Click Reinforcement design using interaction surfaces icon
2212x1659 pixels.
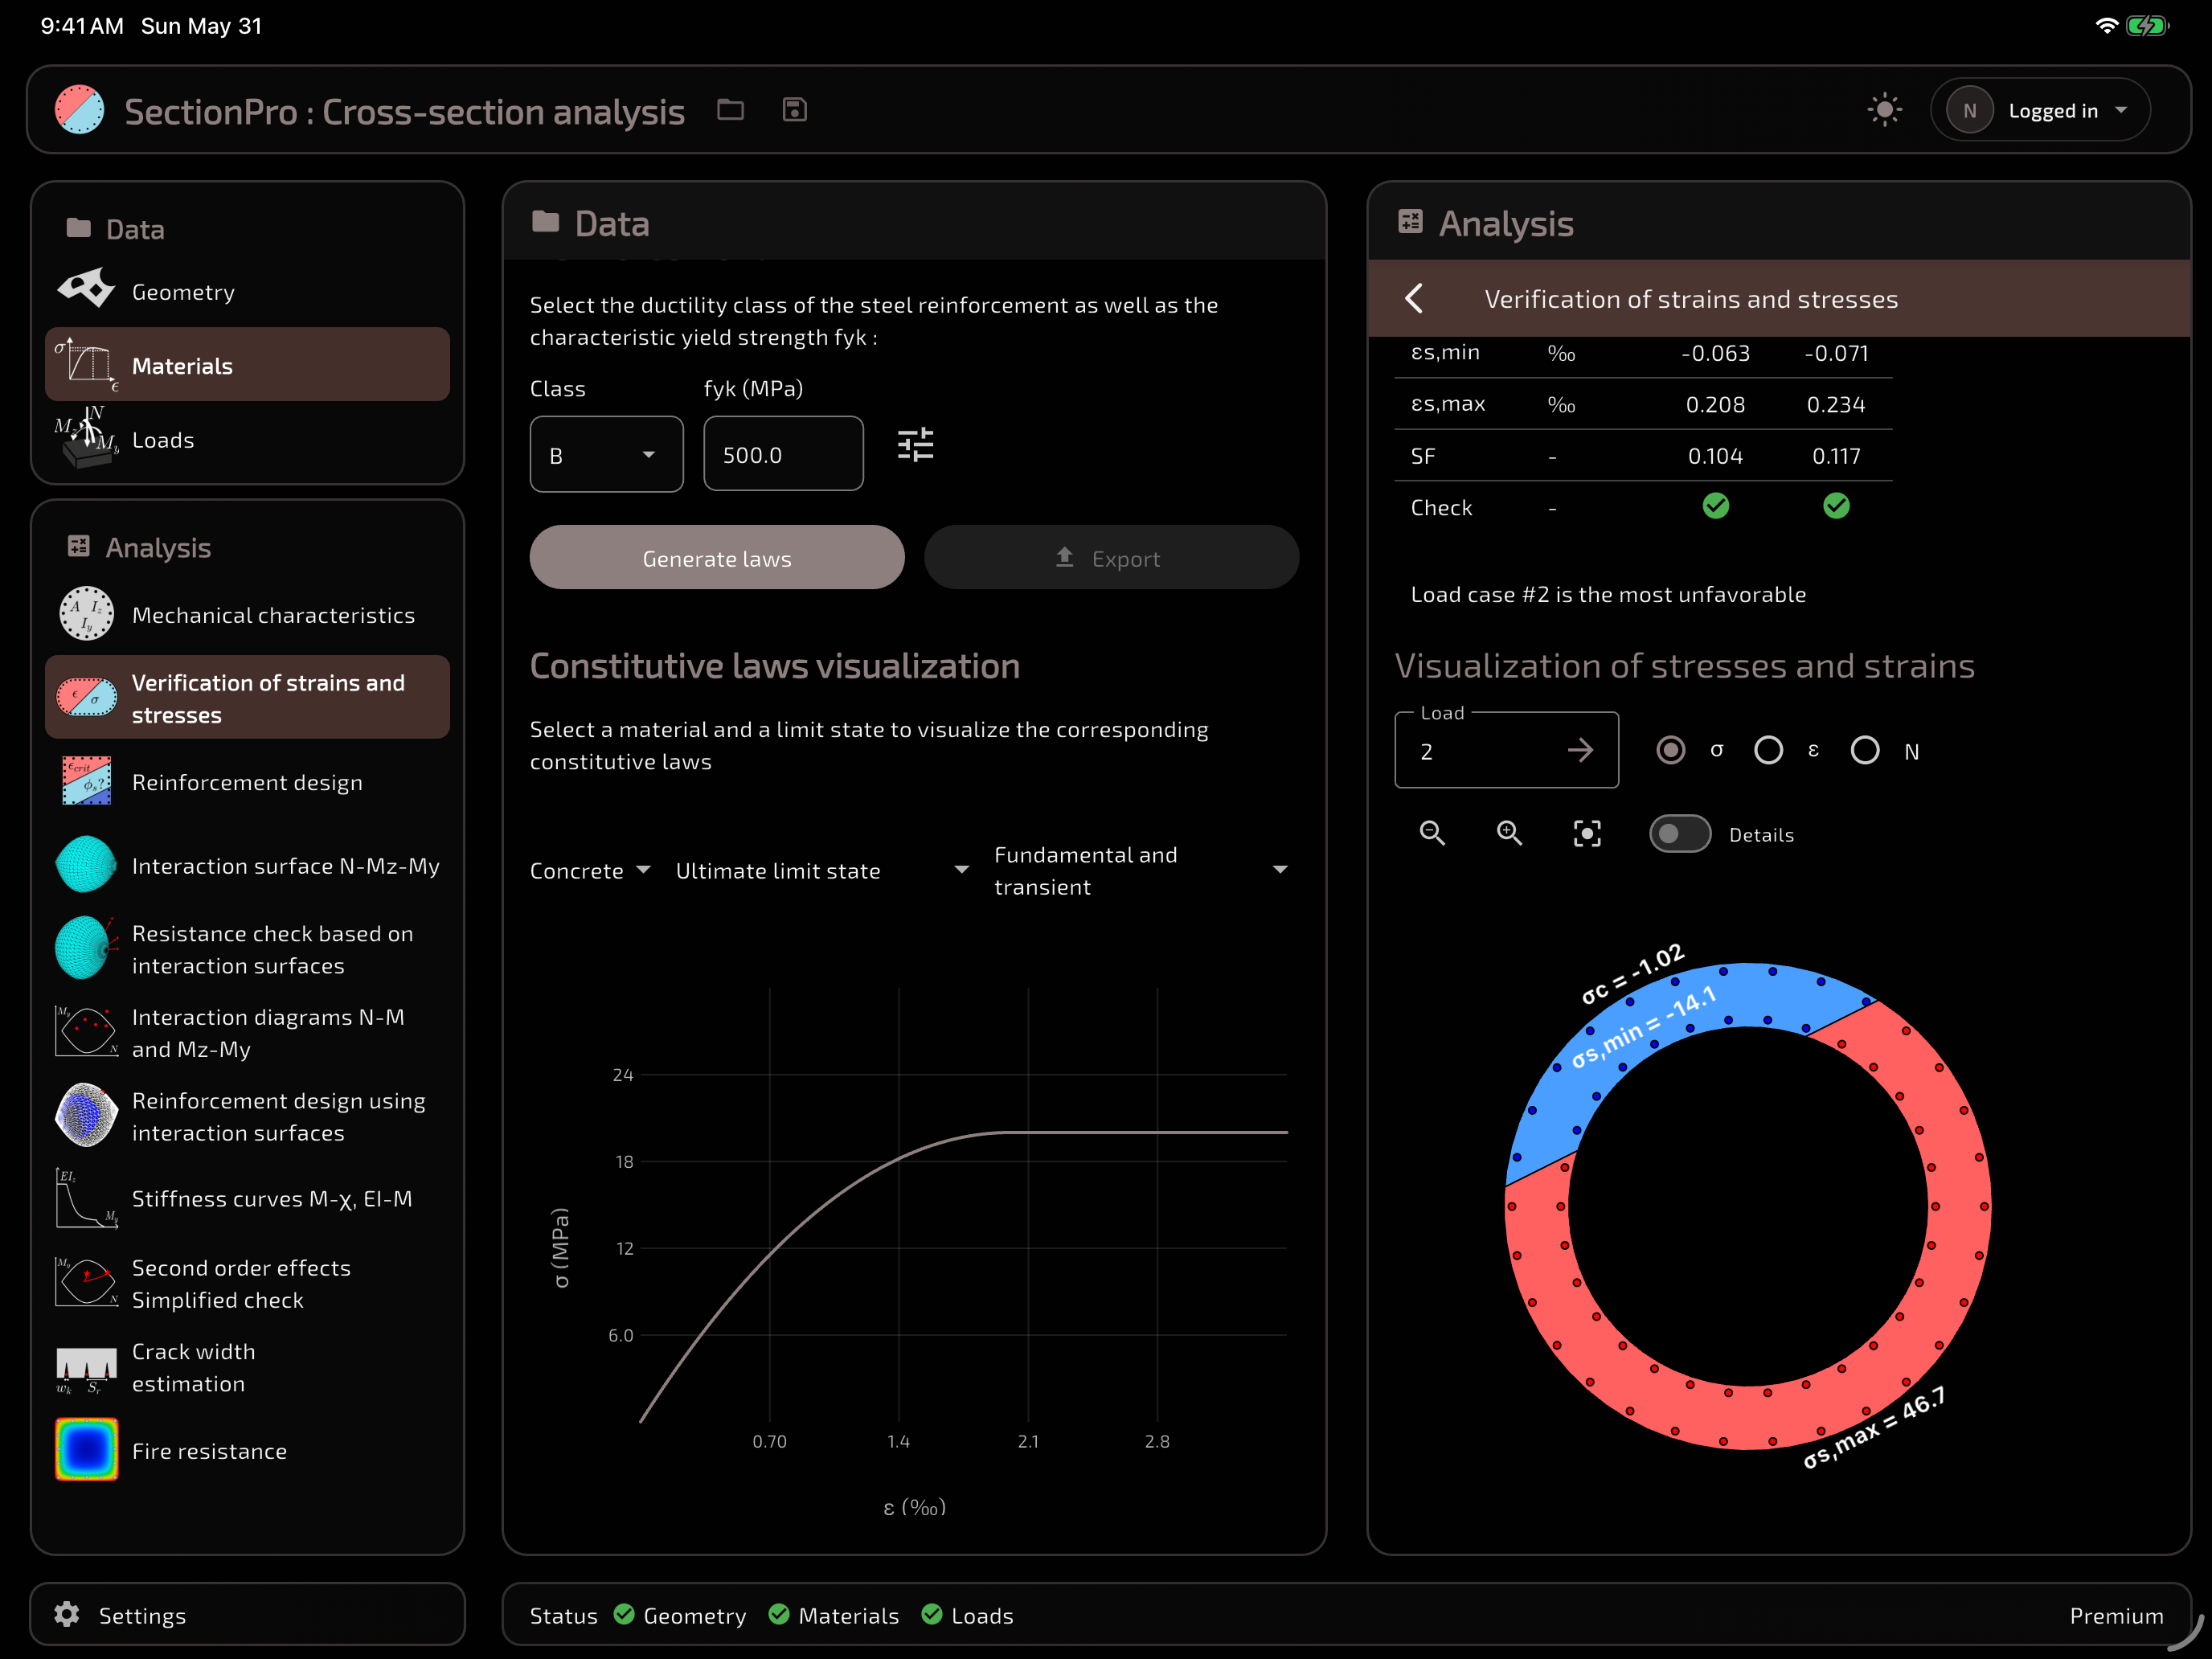click(x=86, y=1115)
